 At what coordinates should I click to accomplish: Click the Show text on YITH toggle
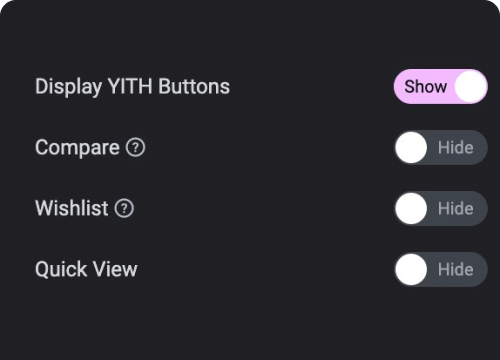coord(425,87)
